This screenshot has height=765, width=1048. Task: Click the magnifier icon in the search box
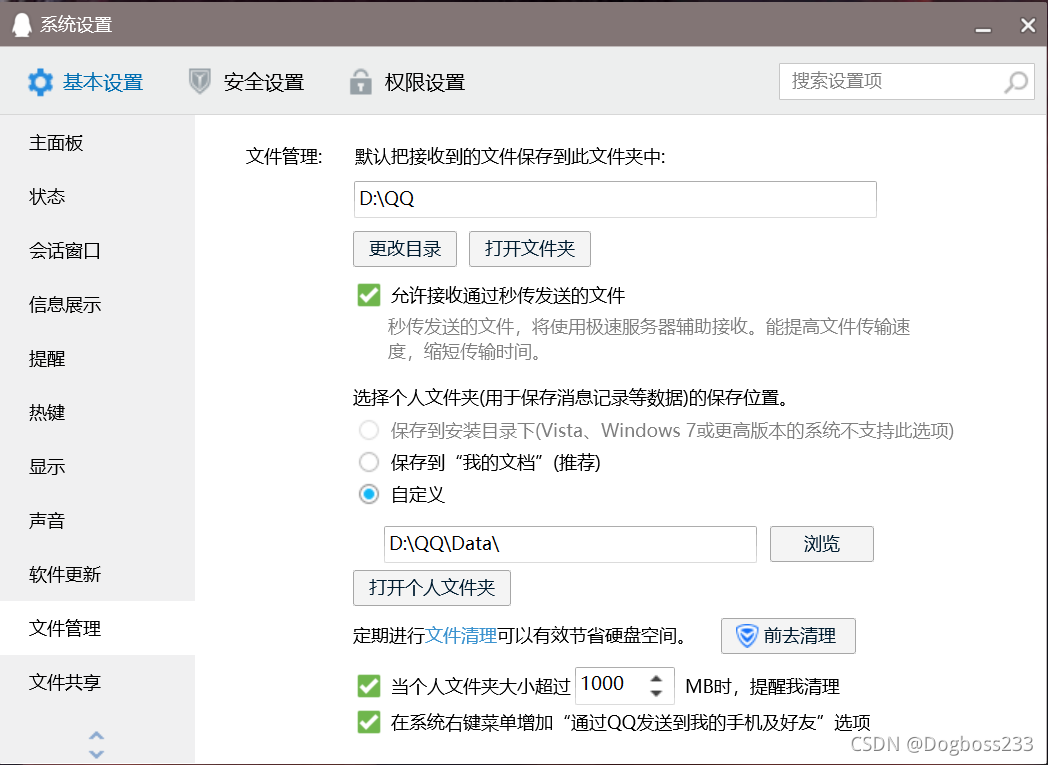(1015, 82)
